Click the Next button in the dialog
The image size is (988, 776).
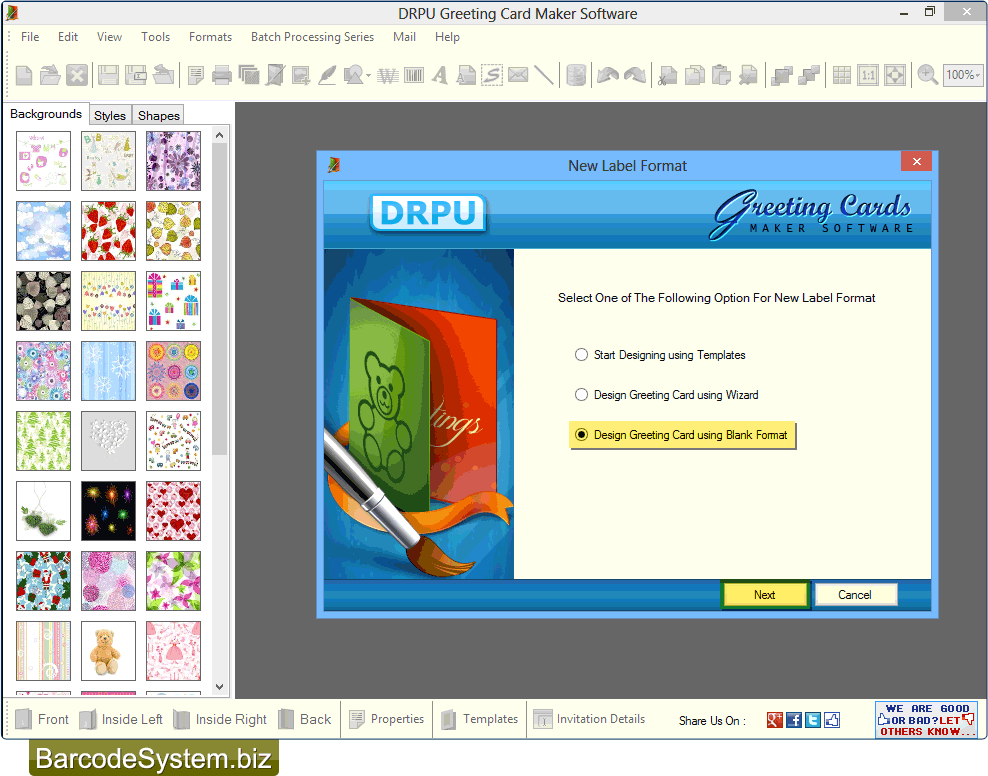pos(765,595)
